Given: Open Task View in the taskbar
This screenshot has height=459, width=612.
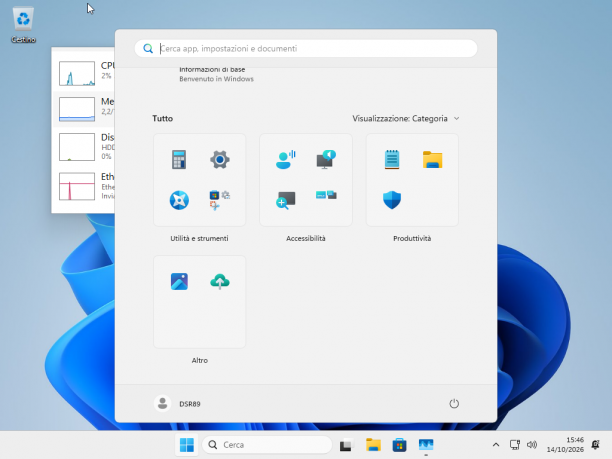Looking at the screenshot, I should [x=345, y=445].
